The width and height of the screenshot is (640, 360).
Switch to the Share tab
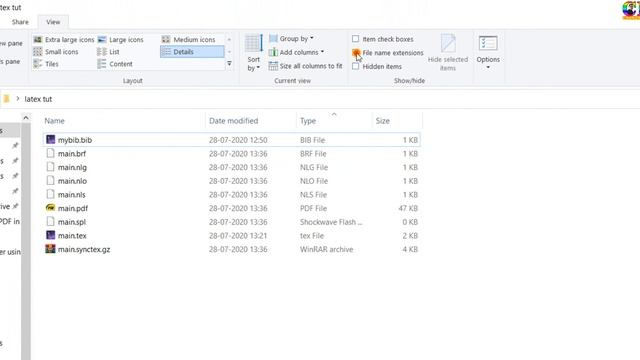(20, 22)
